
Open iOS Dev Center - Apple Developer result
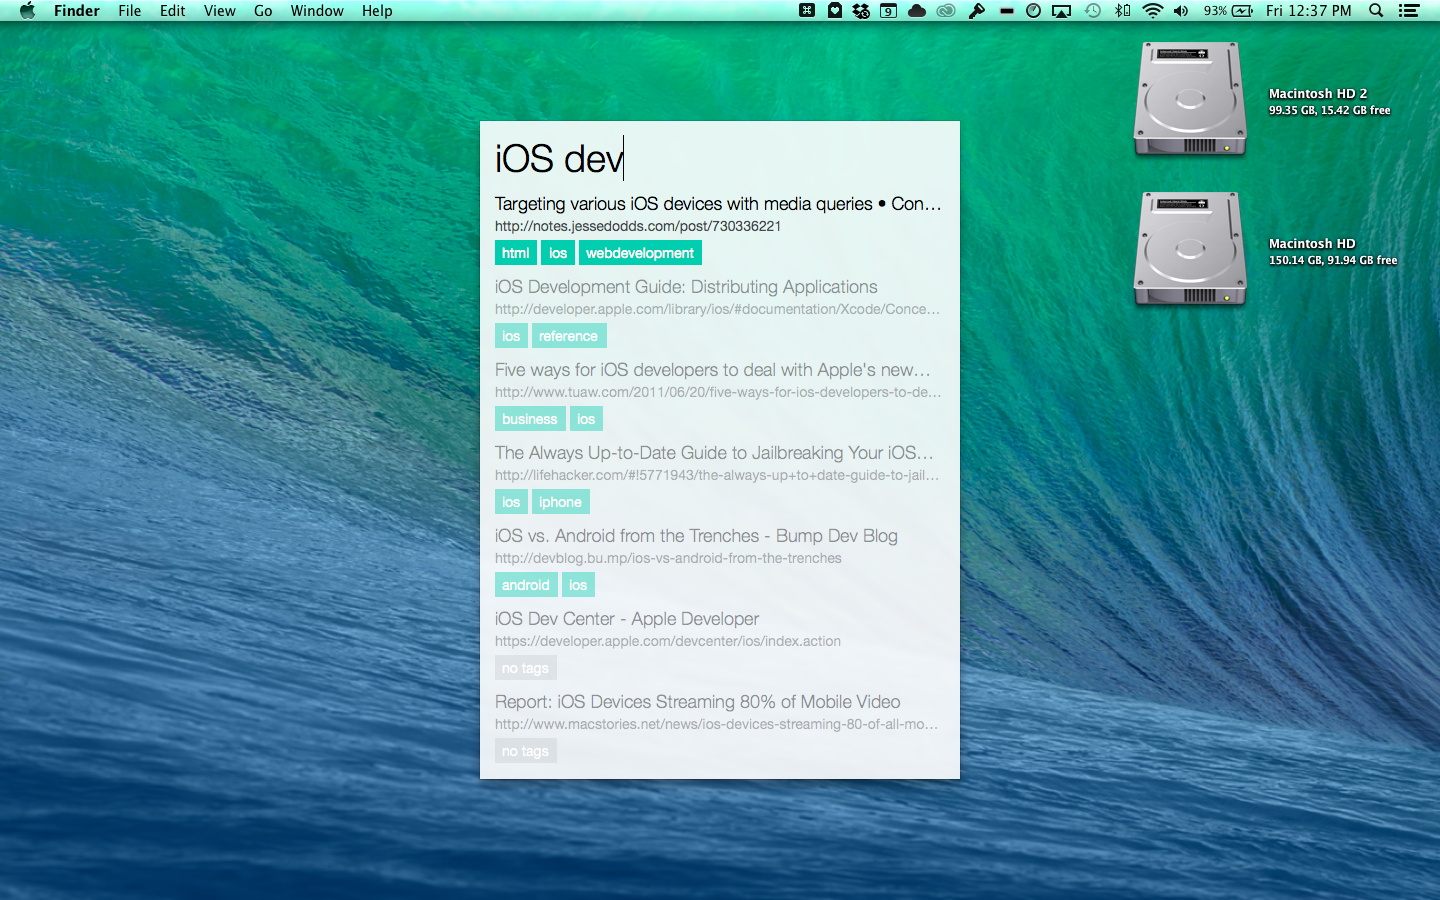point(627,619)
